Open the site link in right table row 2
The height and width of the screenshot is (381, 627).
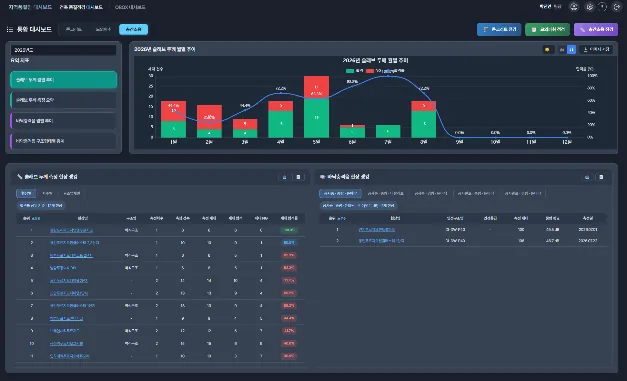[381, 241]
